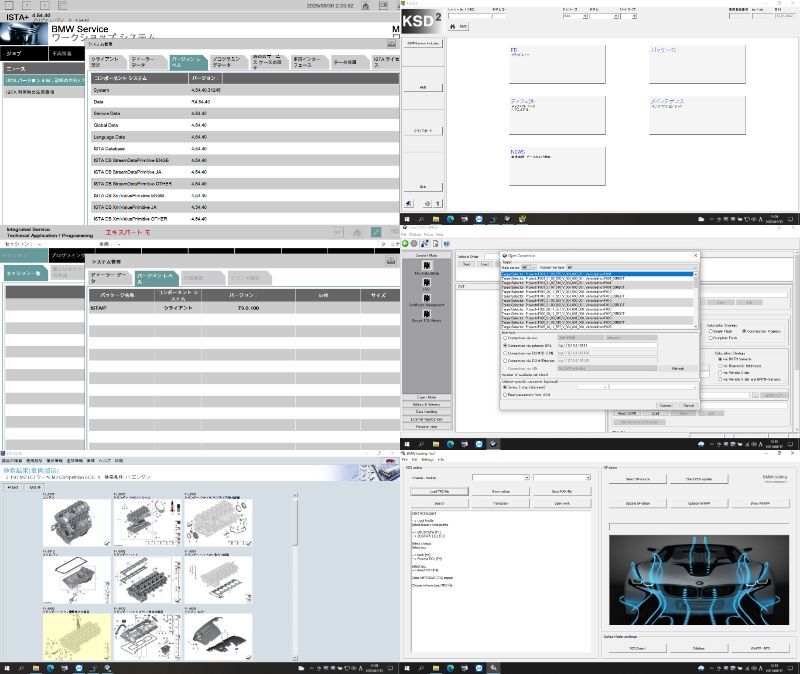The width and height of the screenshot is (800, 674).
Task: Select Connection via gateway URL radio button
Action: [x=505, y=346]
